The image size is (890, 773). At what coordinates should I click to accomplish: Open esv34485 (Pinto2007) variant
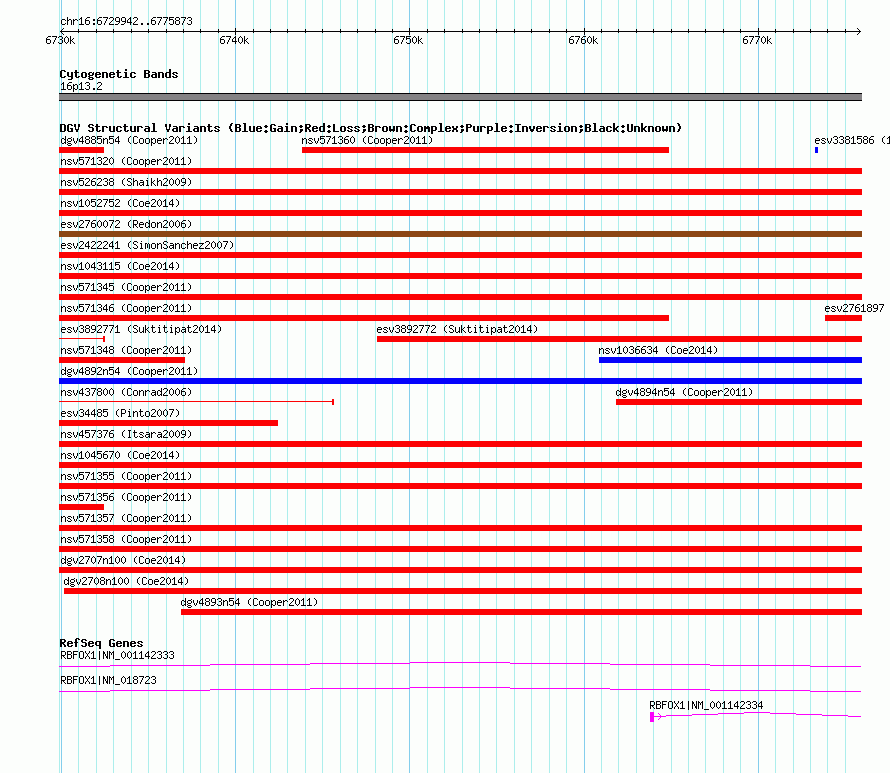point(120,413)
